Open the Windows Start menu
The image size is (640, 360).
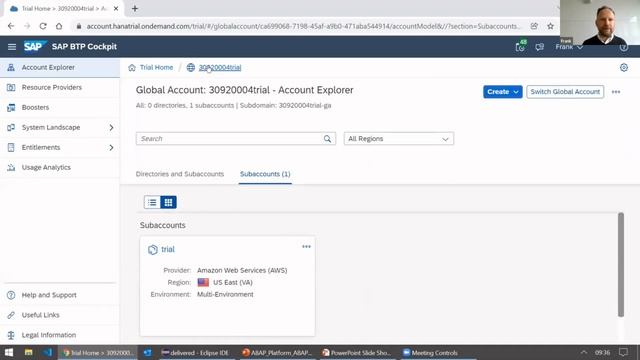(9, 353)
